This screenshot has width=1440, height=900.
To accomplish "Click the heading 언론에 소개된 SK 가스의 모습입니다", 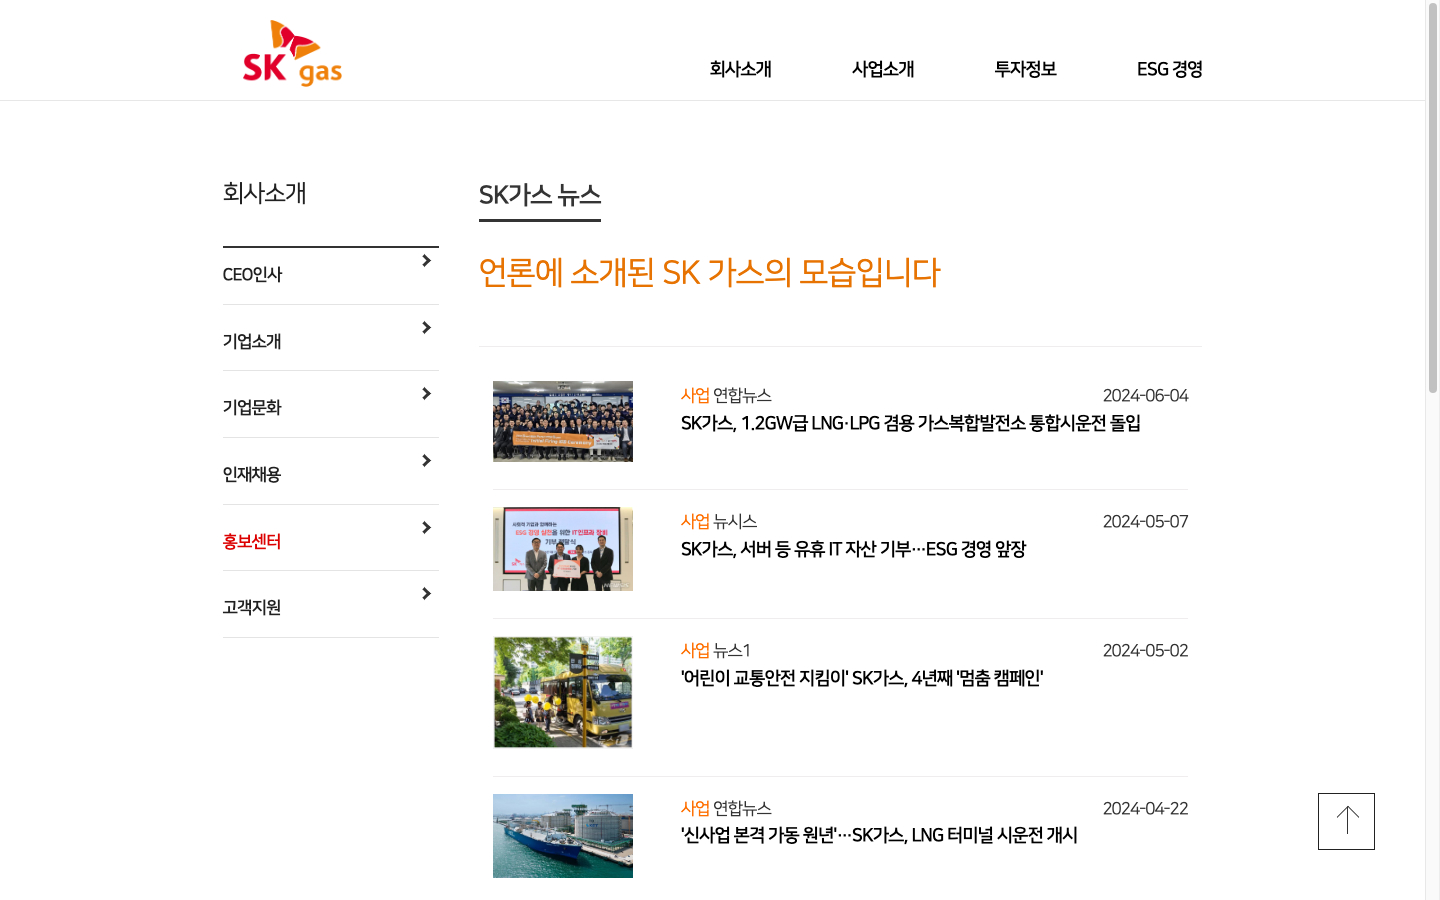I will [x=709, y=272].
